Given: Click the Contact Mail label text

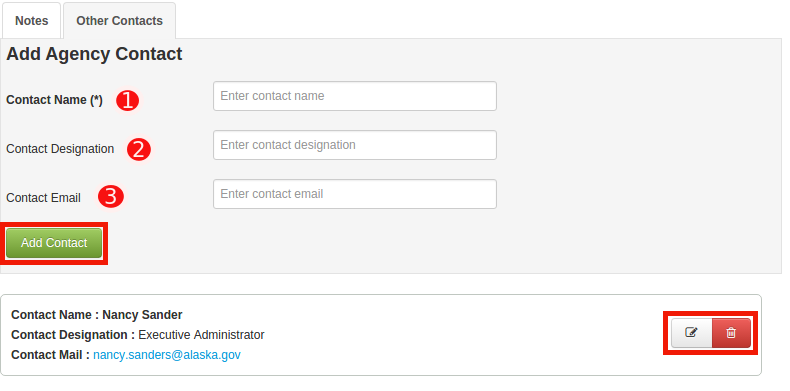Looking at the screenshot, I should coord(50,355).
